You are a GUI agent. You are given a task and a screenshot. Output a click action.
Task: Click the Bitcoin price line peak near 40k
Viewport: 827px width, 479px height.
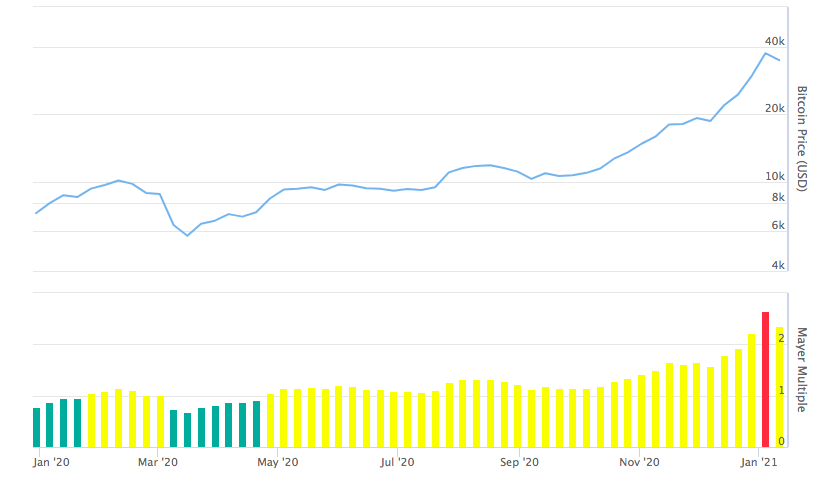pyautogui.click(x=766, y=53)
